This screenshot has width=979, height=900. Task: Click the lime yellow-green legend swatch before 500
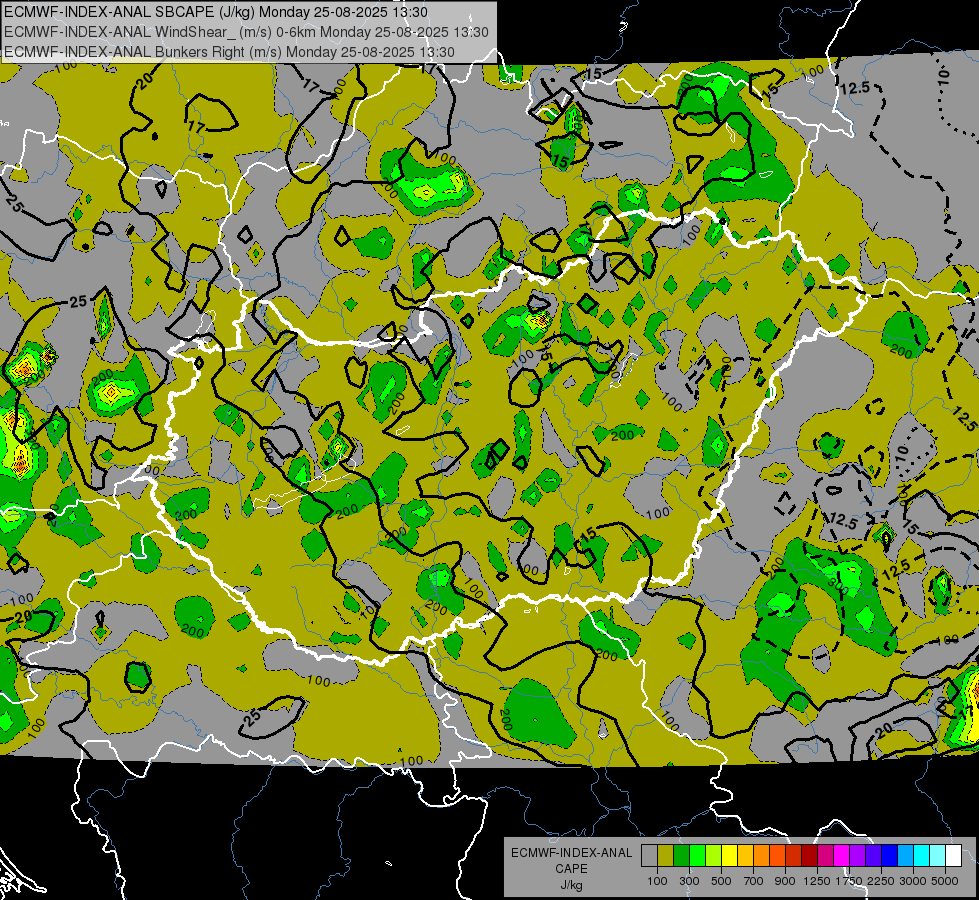[x=714, y=856]
